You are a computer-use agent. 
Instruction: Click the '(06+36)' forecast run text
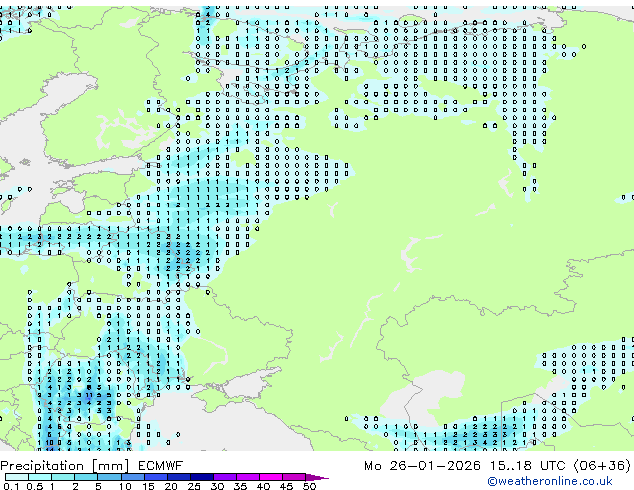click(x=602, y=466)
